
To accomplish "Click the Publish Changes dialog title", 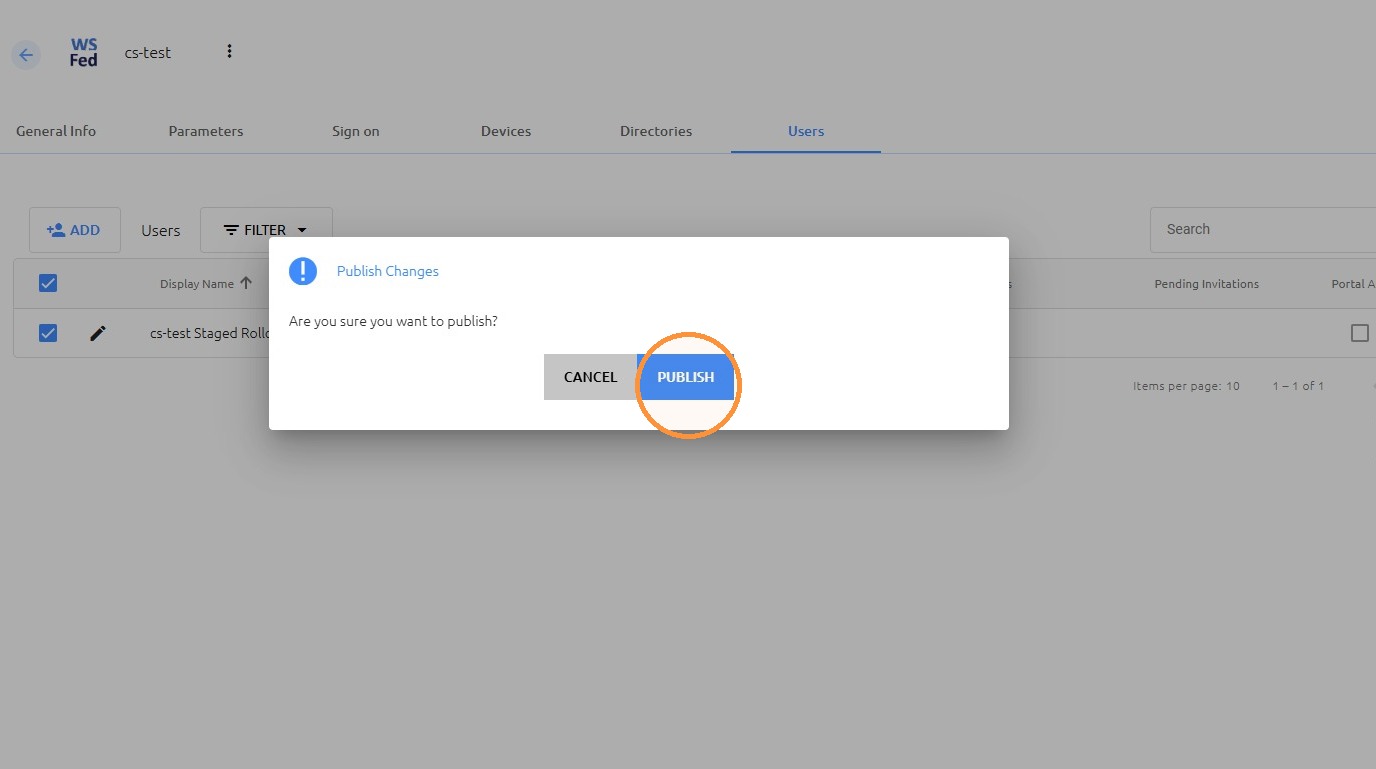I will tap(388, 271).
